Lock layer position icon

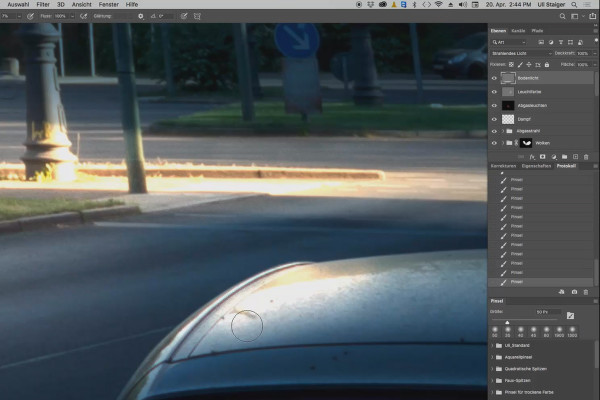[x=529, y=65]
